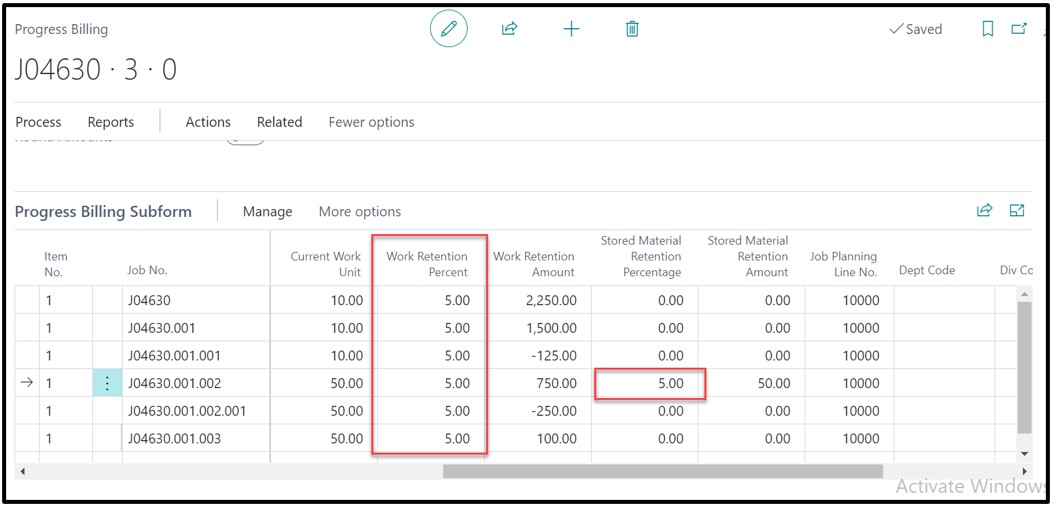The image size is (1055, 506).
Task: Select Stored Material Retention Percentage 5.00 cell
Action: [650, 384]
